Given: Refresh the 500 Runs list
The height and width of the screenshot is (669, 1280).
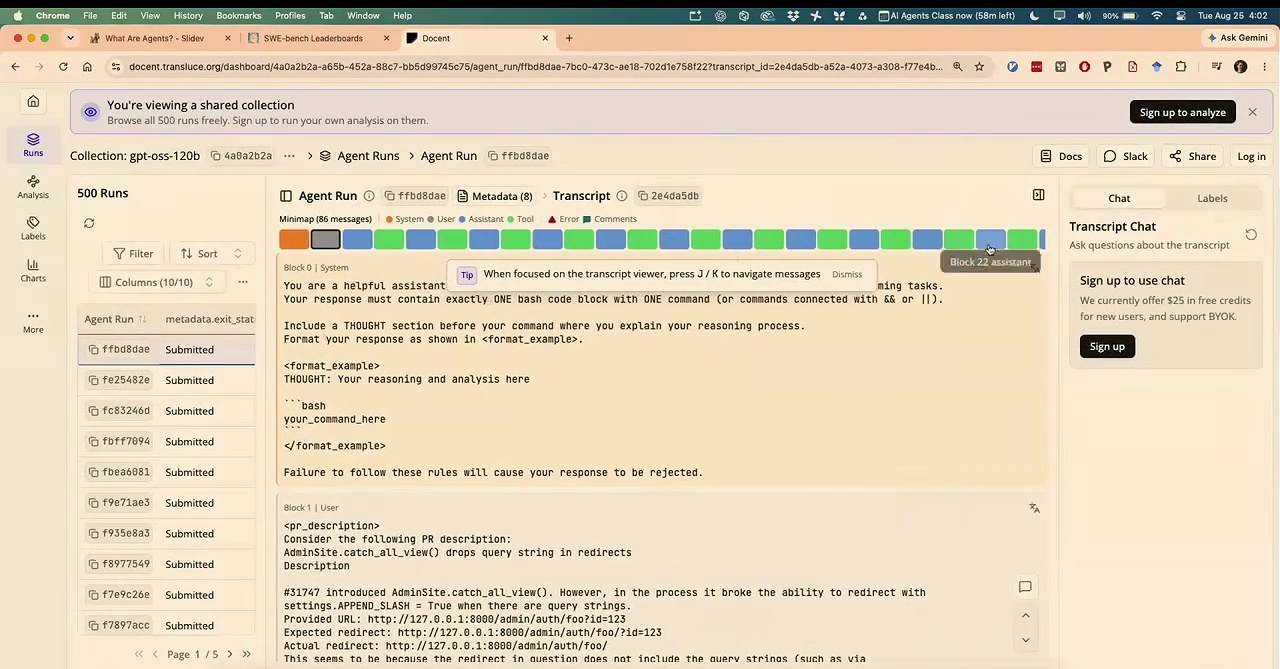Looking at the screenshot, I should (x=89, y=223).
